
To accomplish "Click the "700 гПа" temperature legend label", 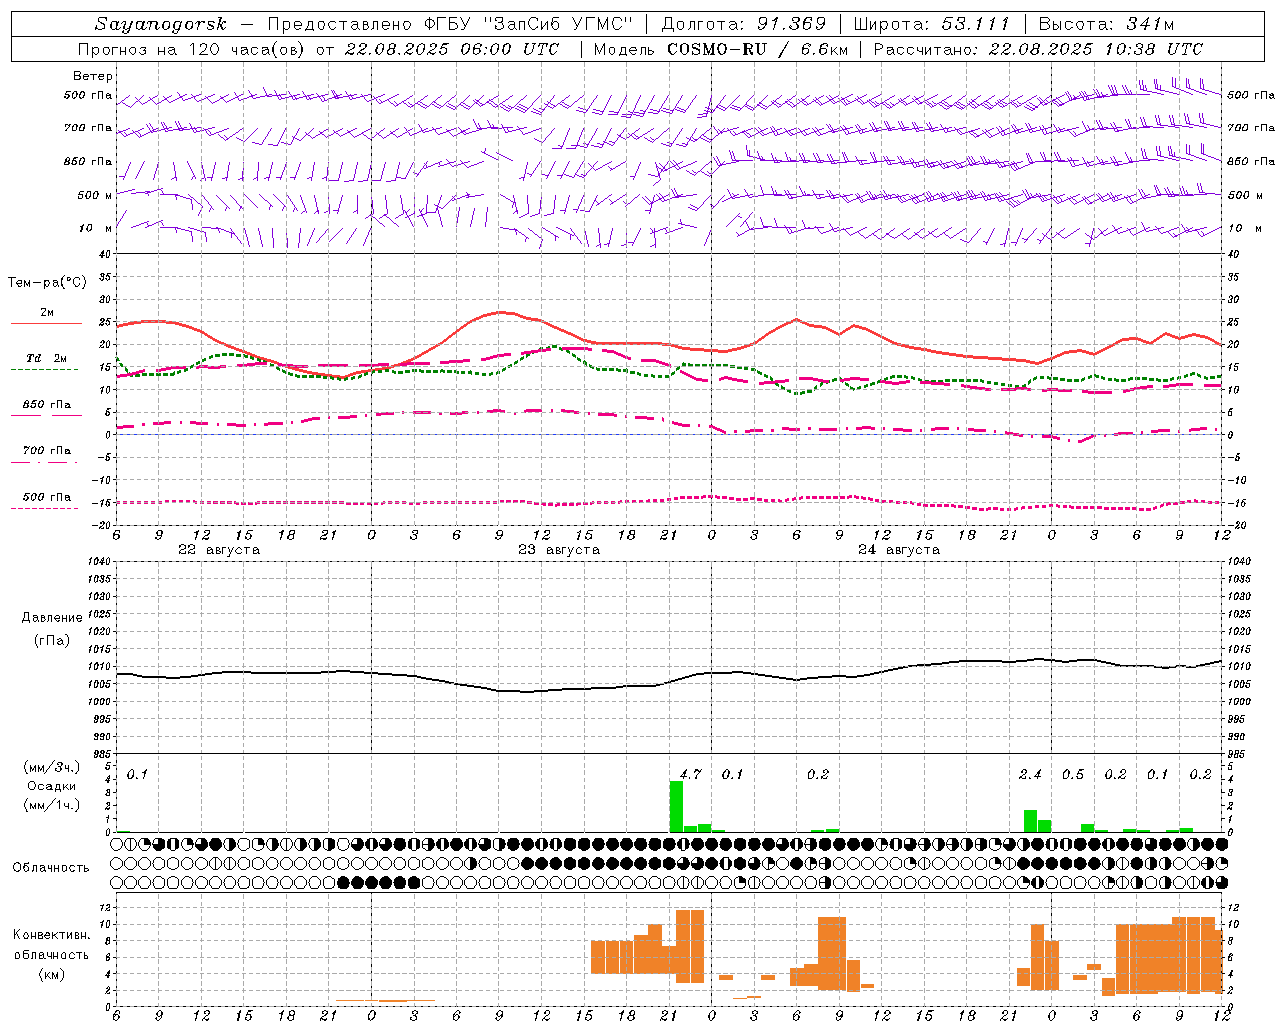I will tap(46, 451).
